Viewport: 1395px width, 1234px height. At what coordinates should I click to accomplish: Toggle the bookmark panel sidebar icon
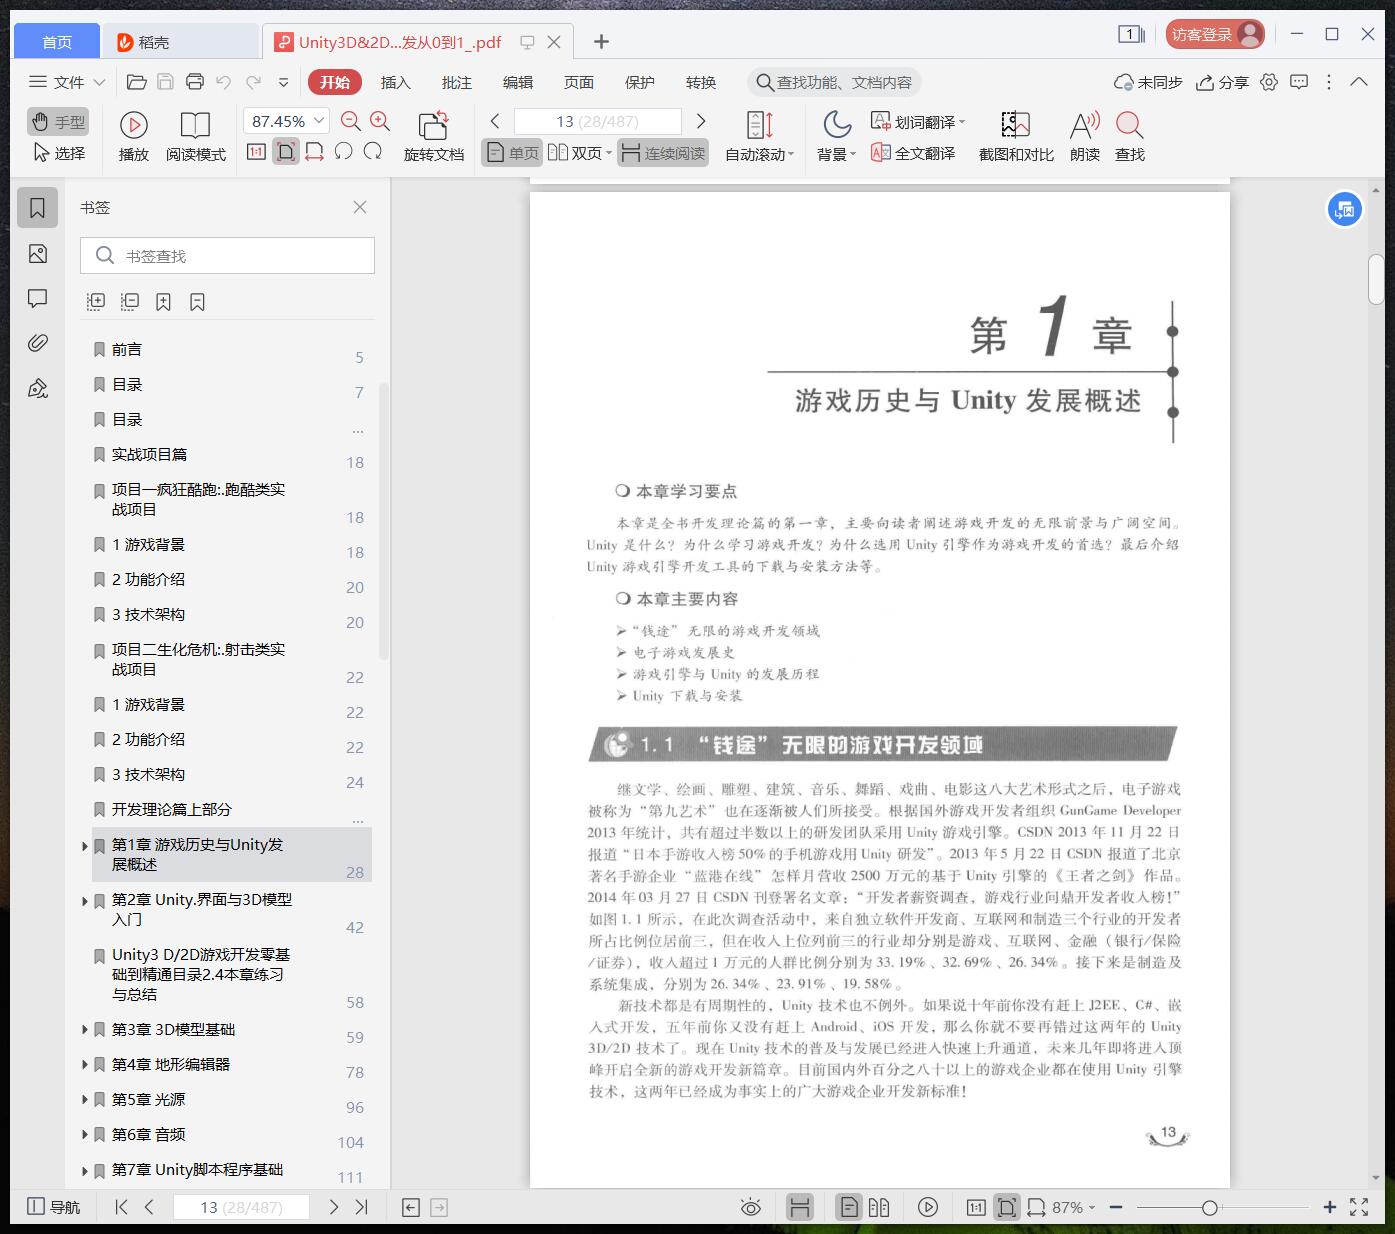[x=38, y=208]
